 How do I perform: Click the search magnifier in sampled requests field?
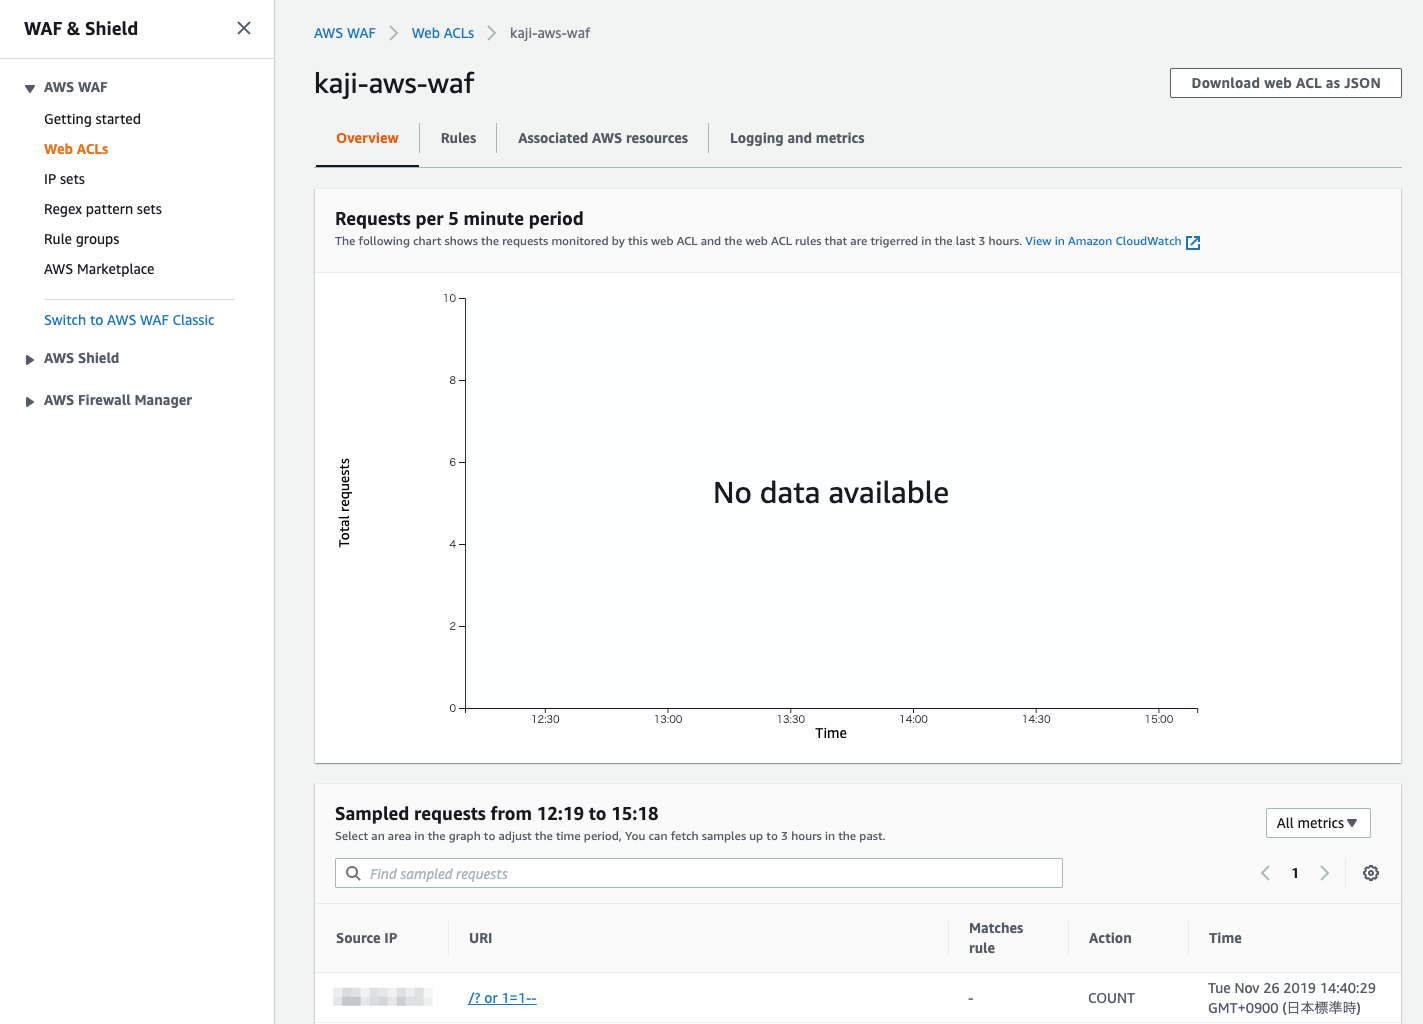pos(353,873)
